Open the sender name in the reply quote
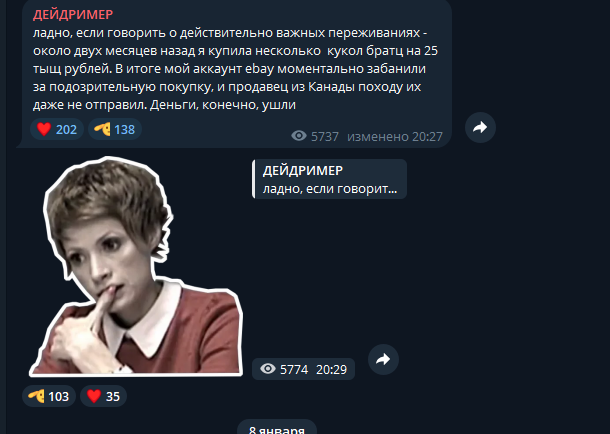 (x=303, y=170)
